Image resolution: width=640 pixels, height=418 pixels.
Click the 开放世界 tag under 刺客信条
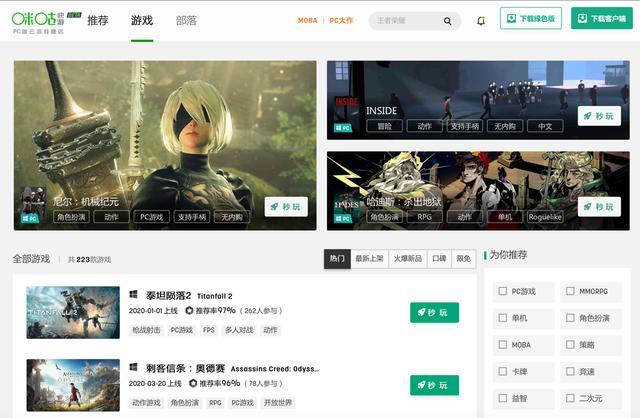[278, 402]
